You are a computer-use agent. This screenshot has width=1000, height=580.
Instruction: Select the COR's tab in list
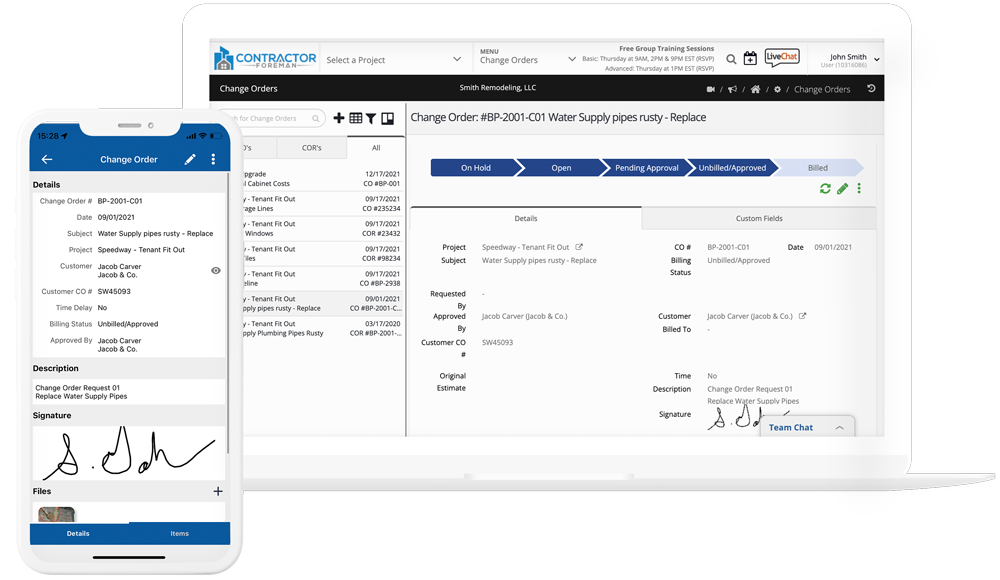click(x=311, y=147)
